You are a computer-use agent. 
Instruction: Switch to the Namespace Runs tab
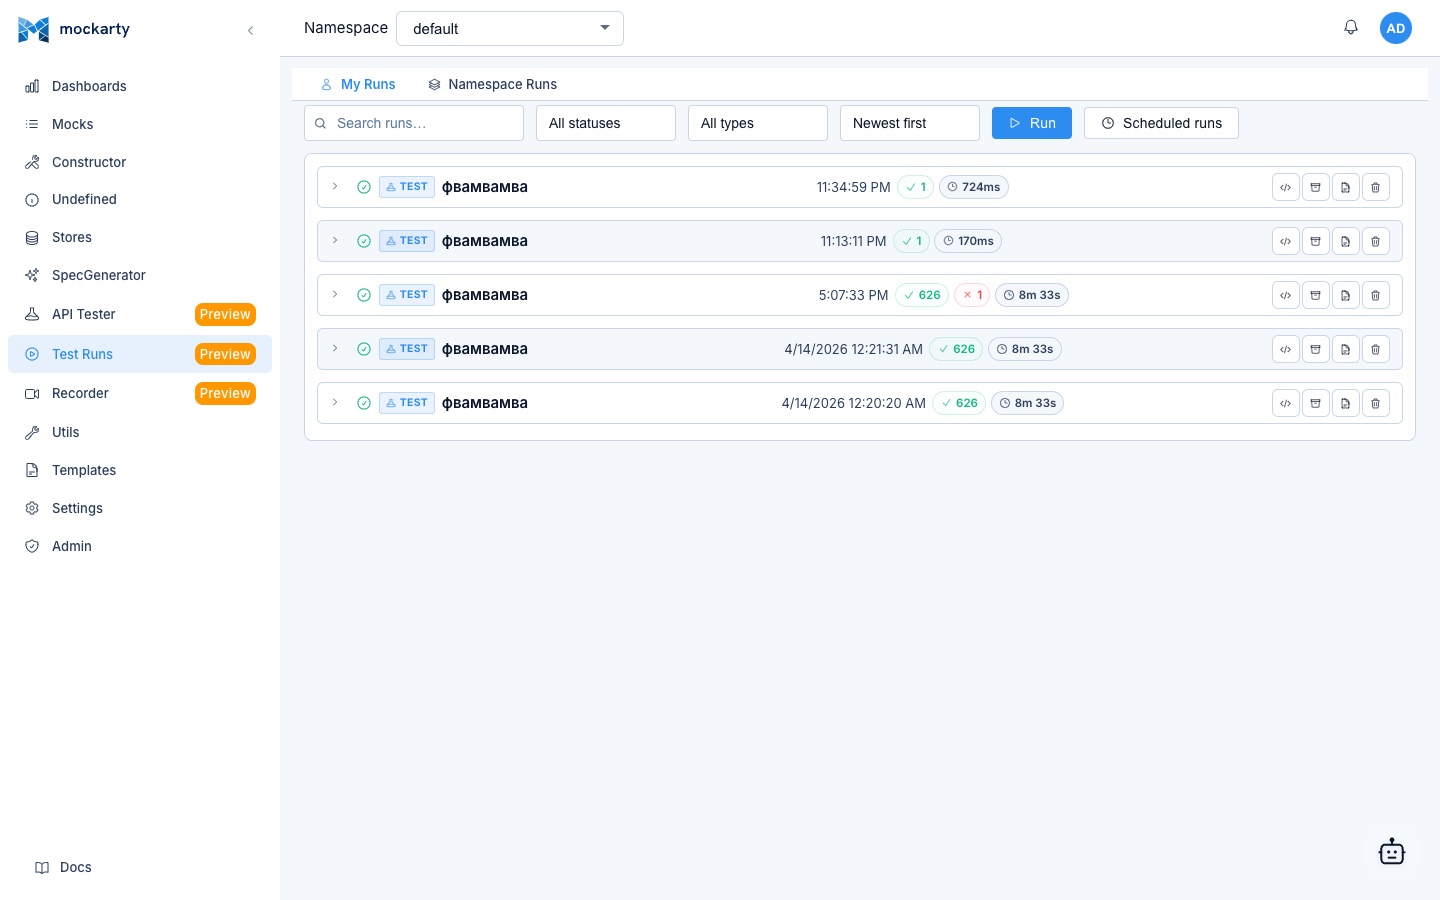[x=492, y=84]
